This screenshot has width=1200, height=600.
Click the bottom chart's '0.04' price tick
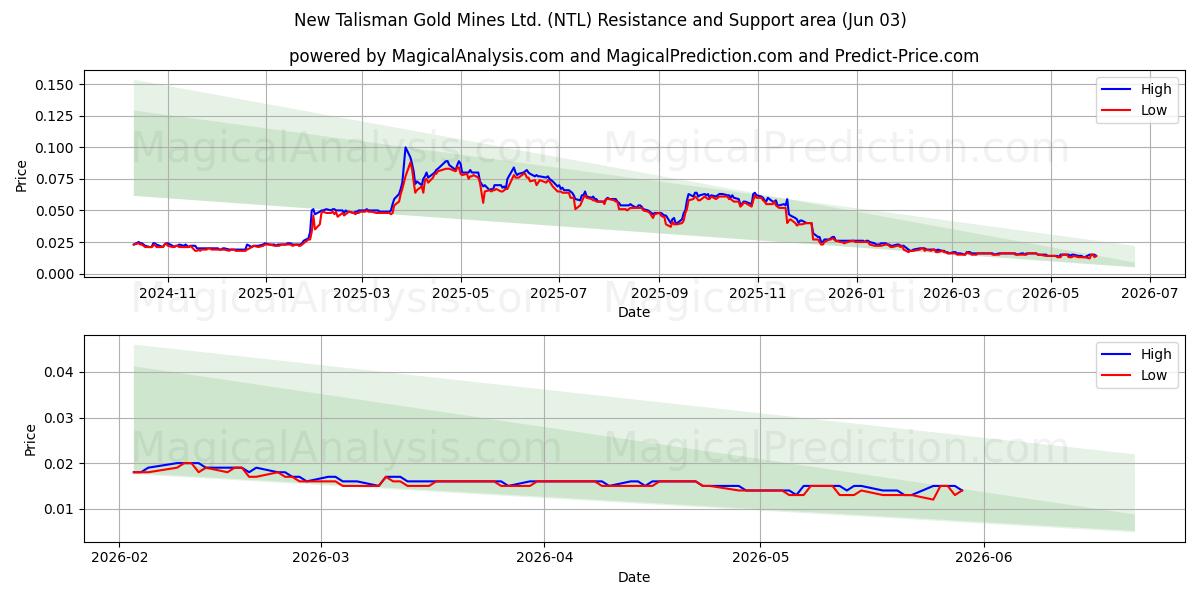click(x=59, y=372)
